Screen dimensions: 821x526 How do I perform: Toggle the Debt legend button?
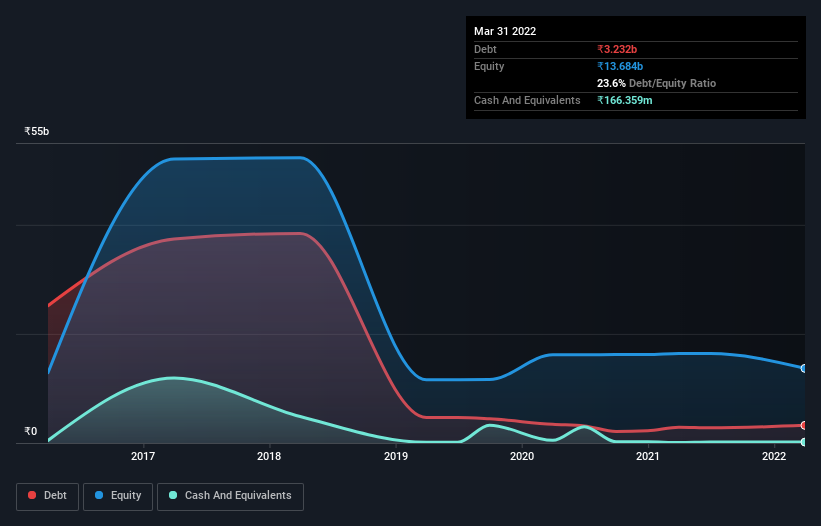pos(47,496)
